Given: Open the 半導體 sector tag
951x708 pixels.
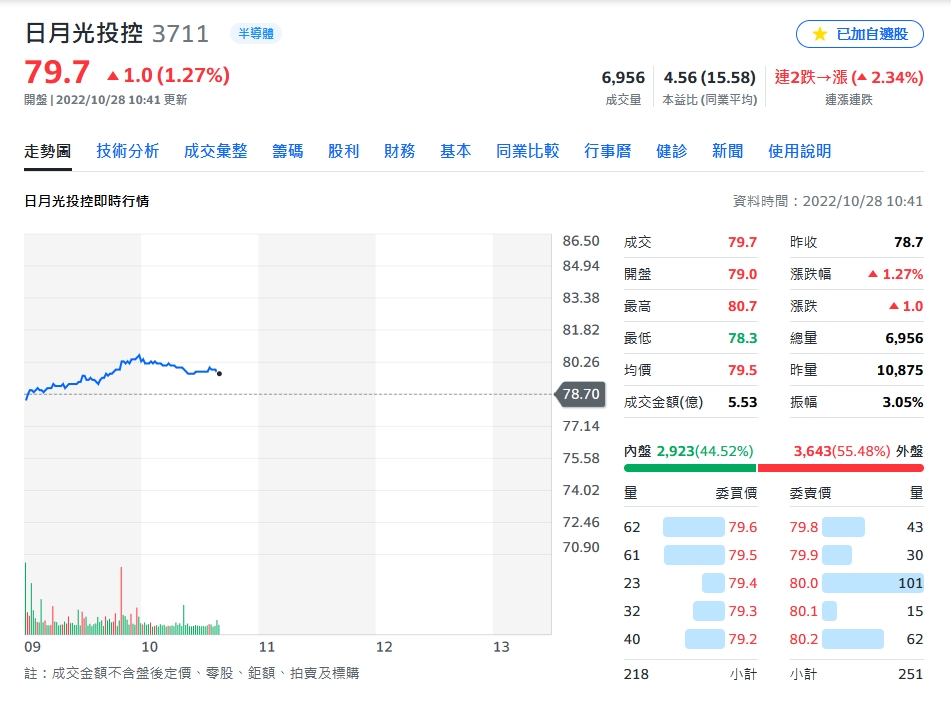Looking at the screenshot, I should [255, 33].
